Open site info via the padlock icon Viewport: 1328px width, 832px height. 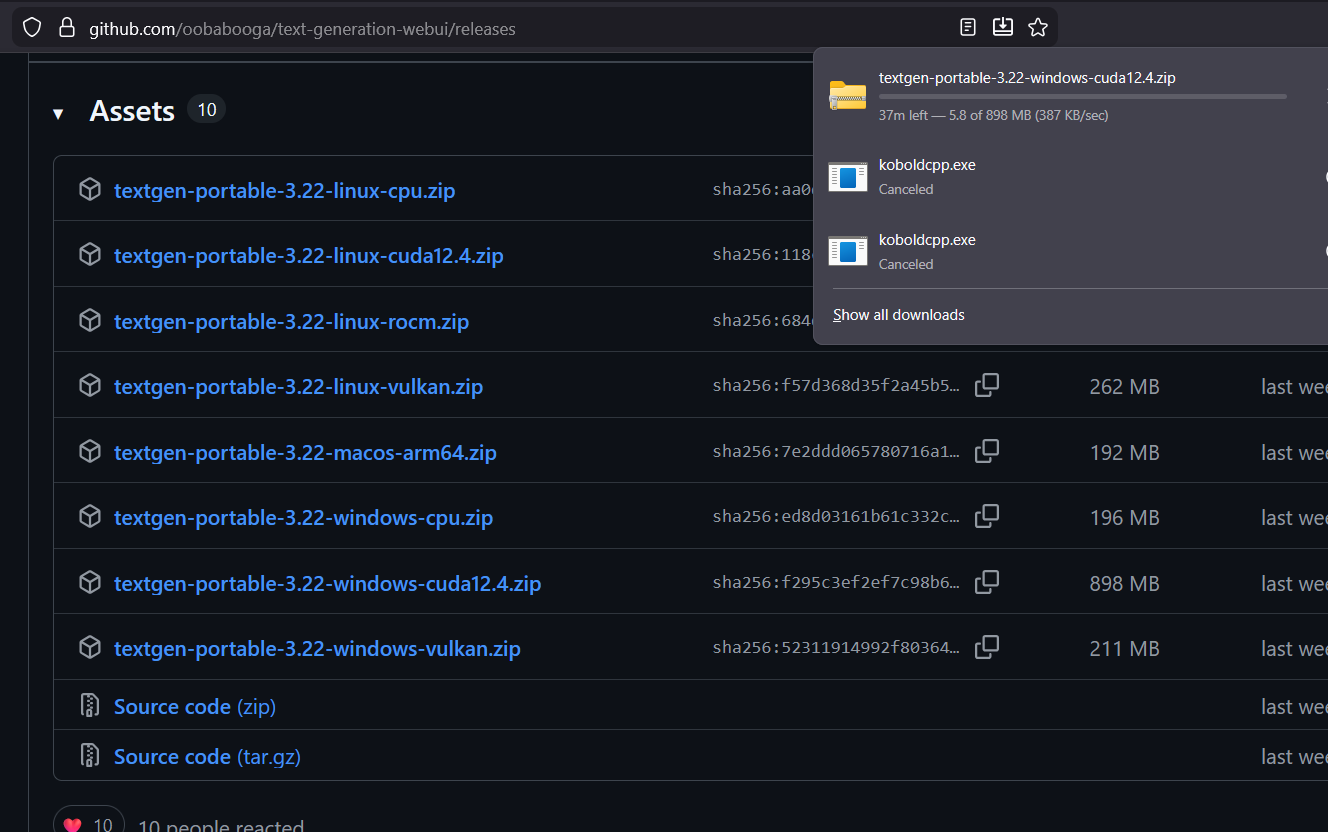click(67, 28)
